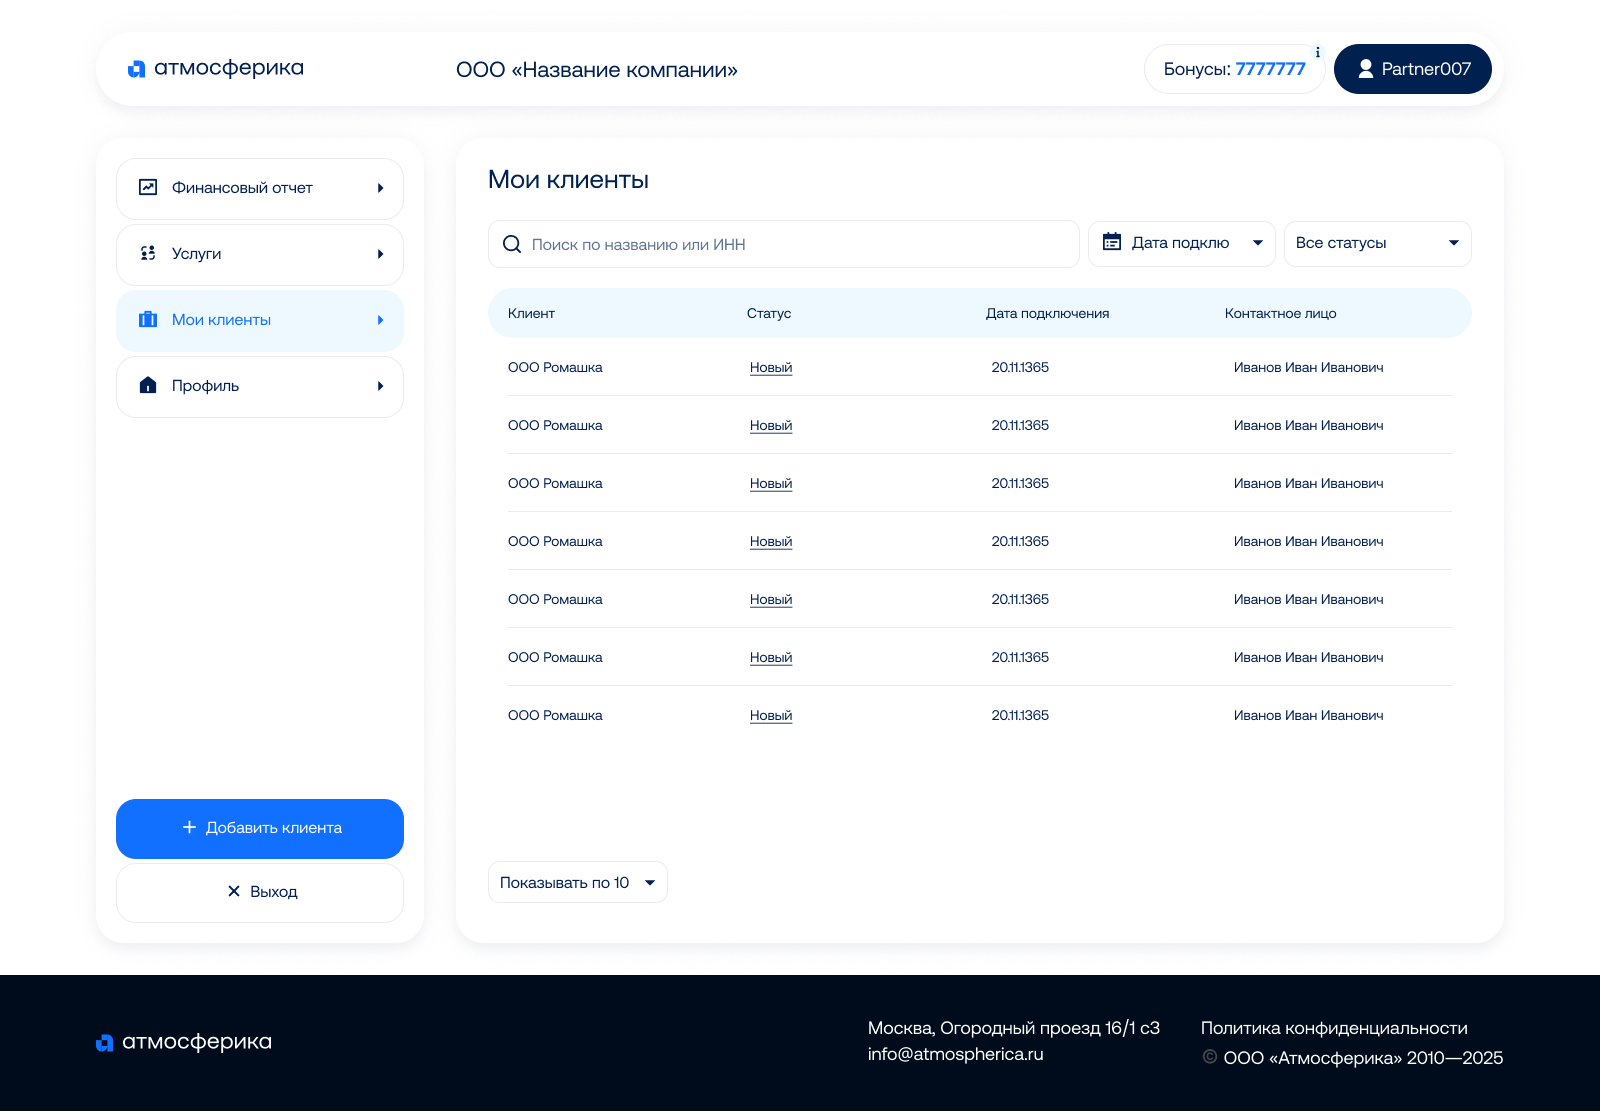Click the Выход button
This screenshot has height=1111, width=1600.
[x=260, y=893]
